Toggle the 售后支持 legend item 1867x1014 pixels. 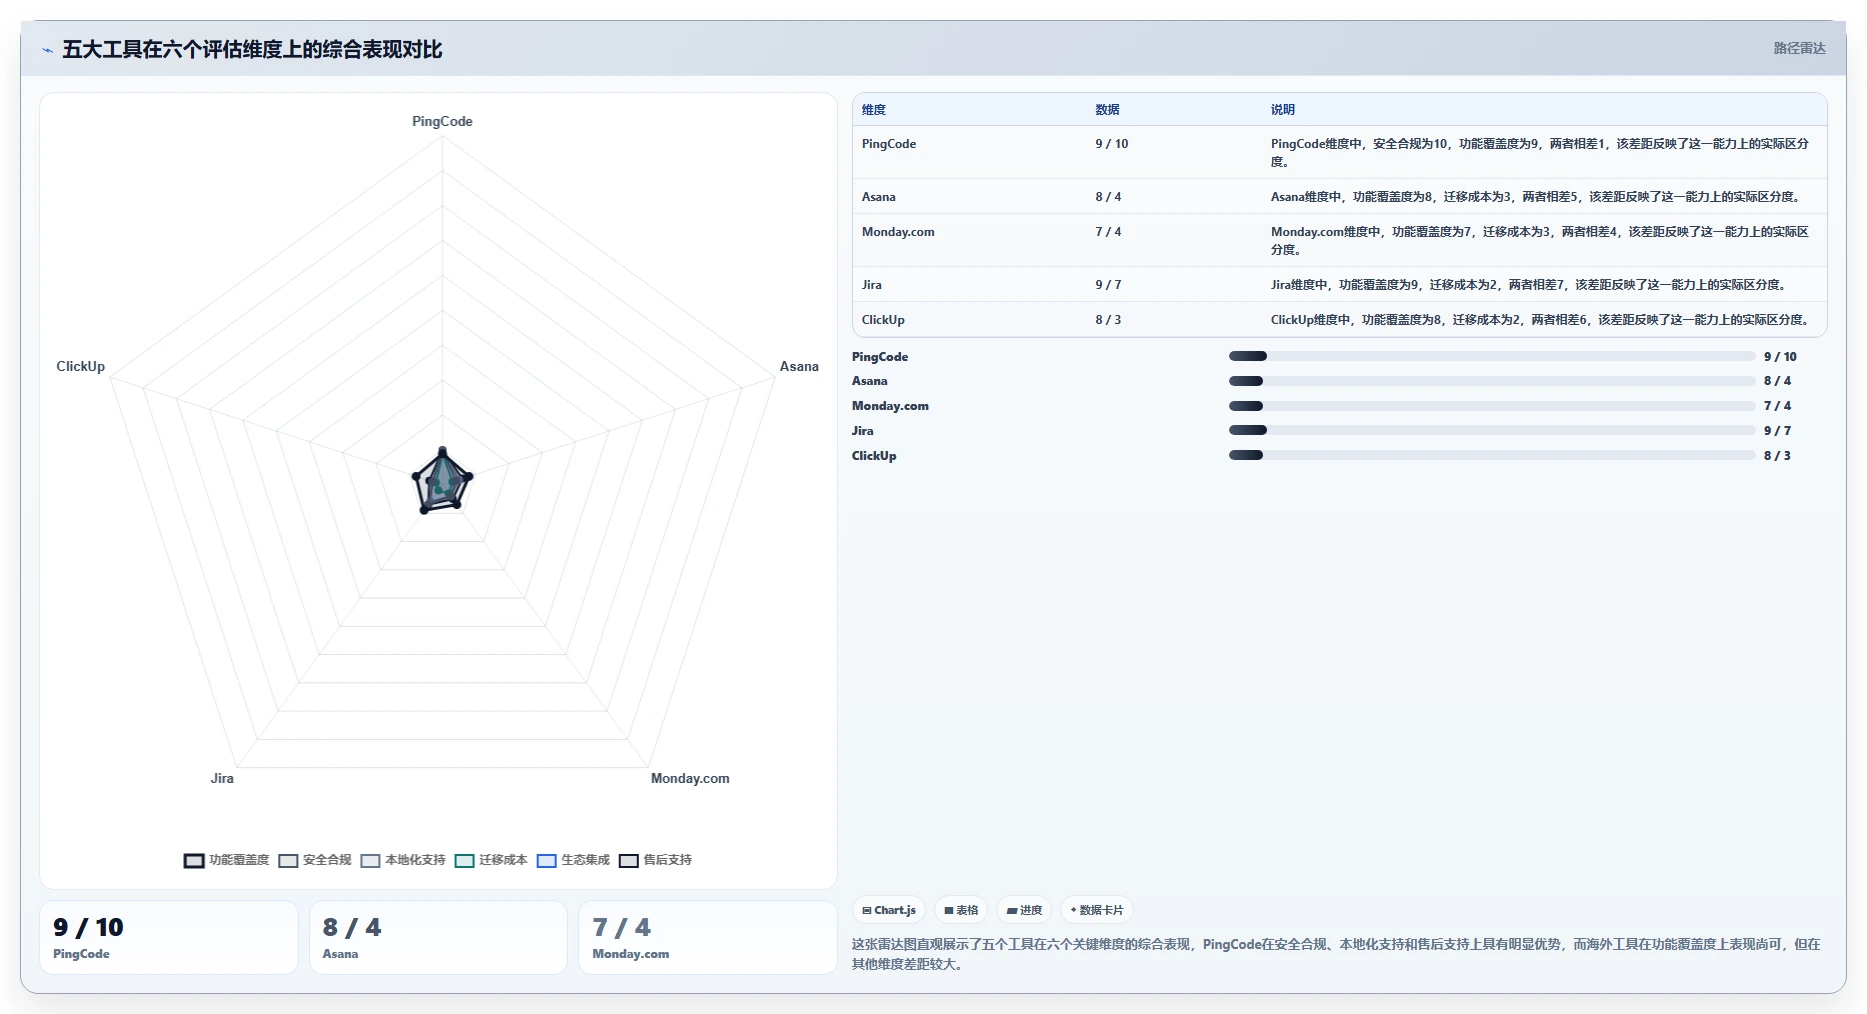pos(655,860)
